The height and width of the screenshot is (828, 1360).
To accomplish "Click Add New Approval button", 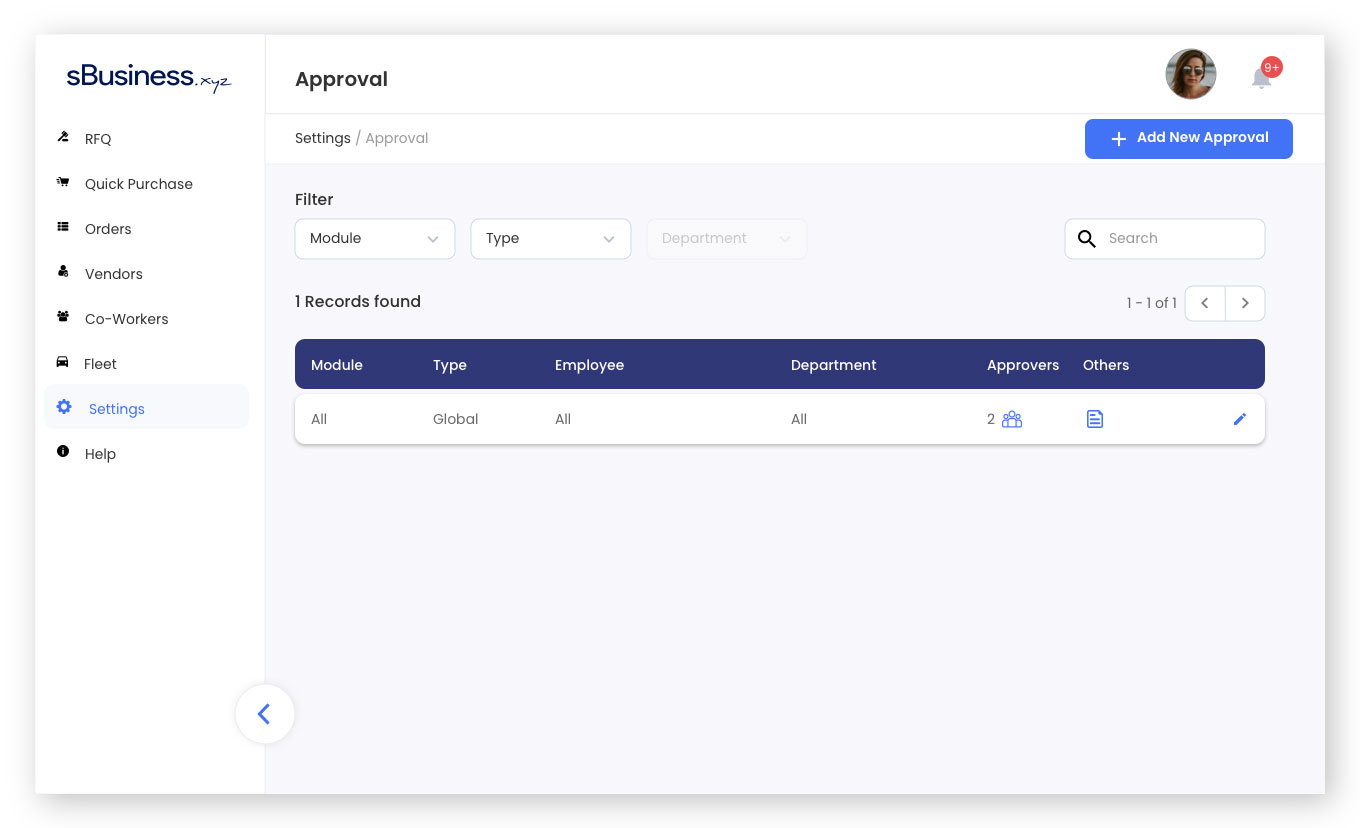I will tap(1188, 139).
